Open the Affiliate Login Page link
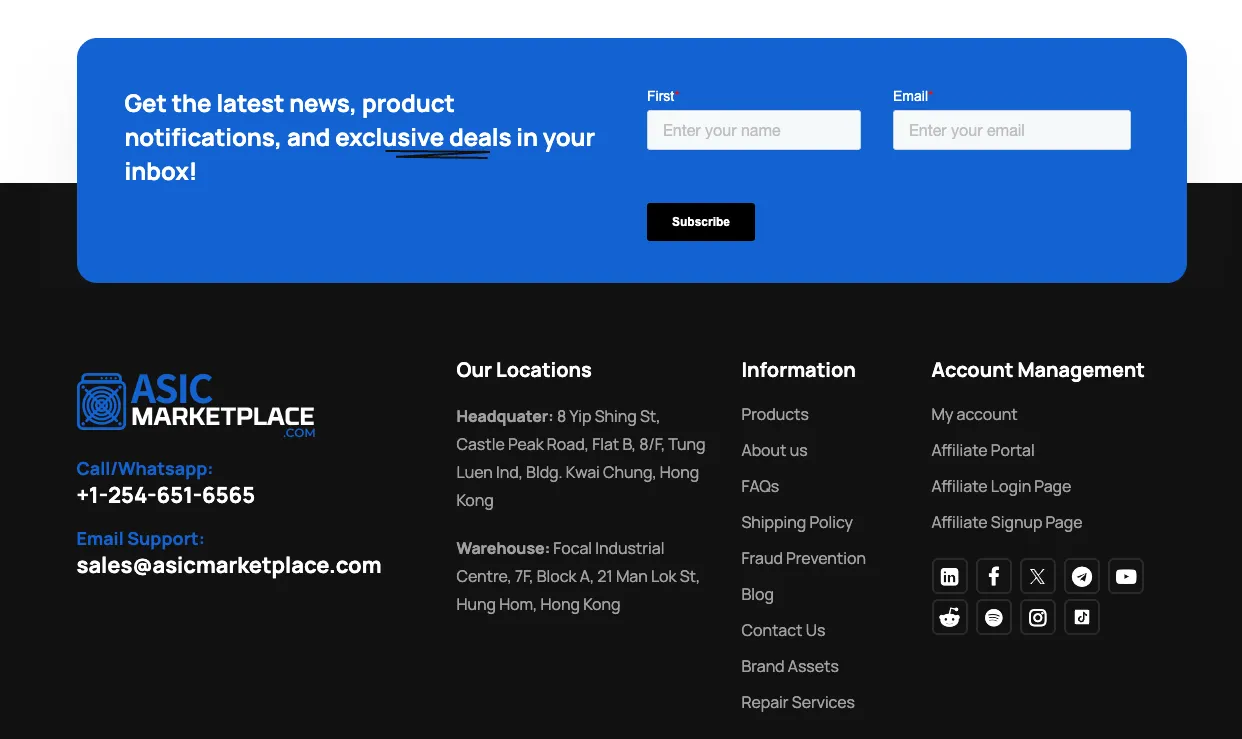 tap(1001, 486)
